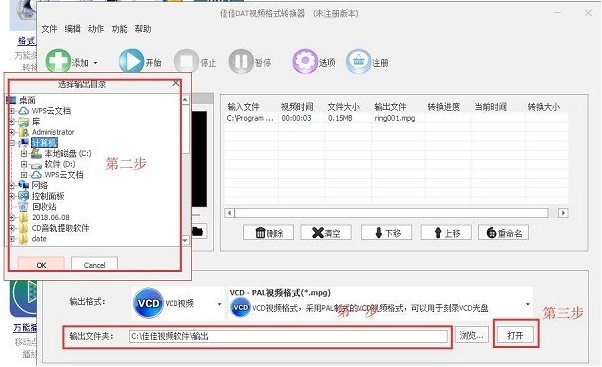The height and width of the screenshot is (367, 602).
Task: Open the 功能 menu
Action: 119,29
